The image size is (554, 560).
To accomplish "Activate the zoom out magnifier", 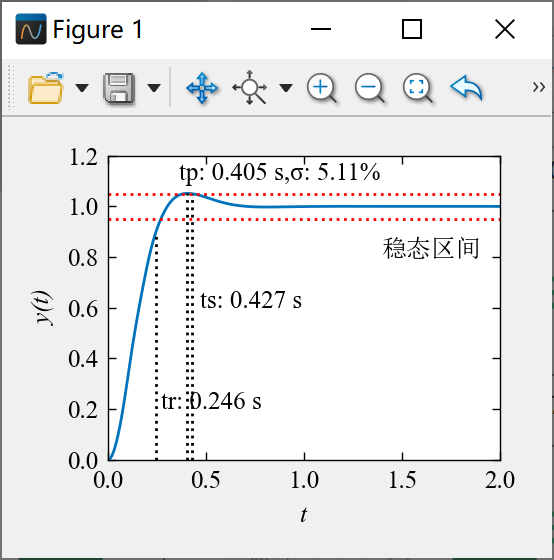I will coord(370,88).
